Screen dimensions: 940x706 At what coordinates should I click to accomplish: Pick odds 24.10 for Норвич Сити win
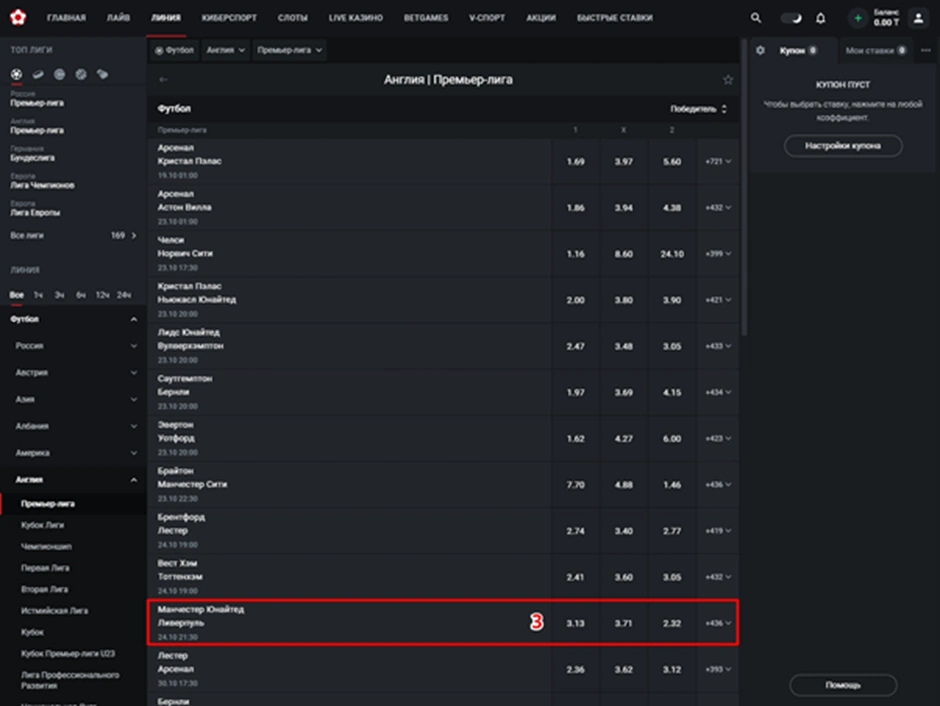(x=672, y=254)
